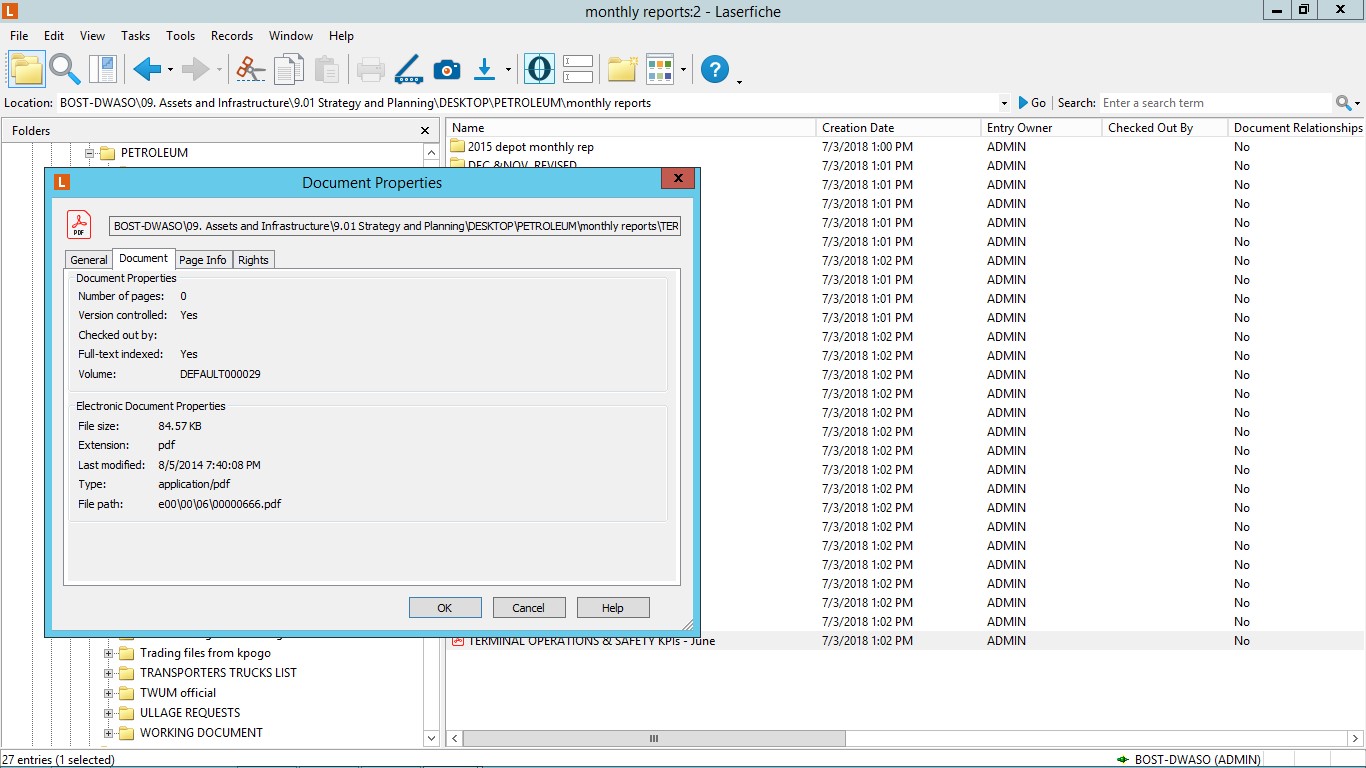Screen dimensions: 1366x768
Task: Expand the WORKING DOCUMENT folder
Action: 109,733
